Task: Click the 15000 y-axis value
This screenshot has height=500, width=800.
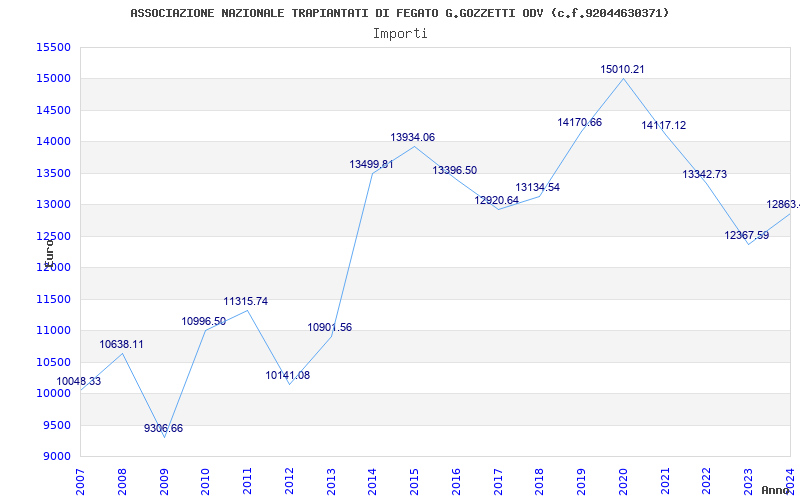Action: tap(53, 79)
